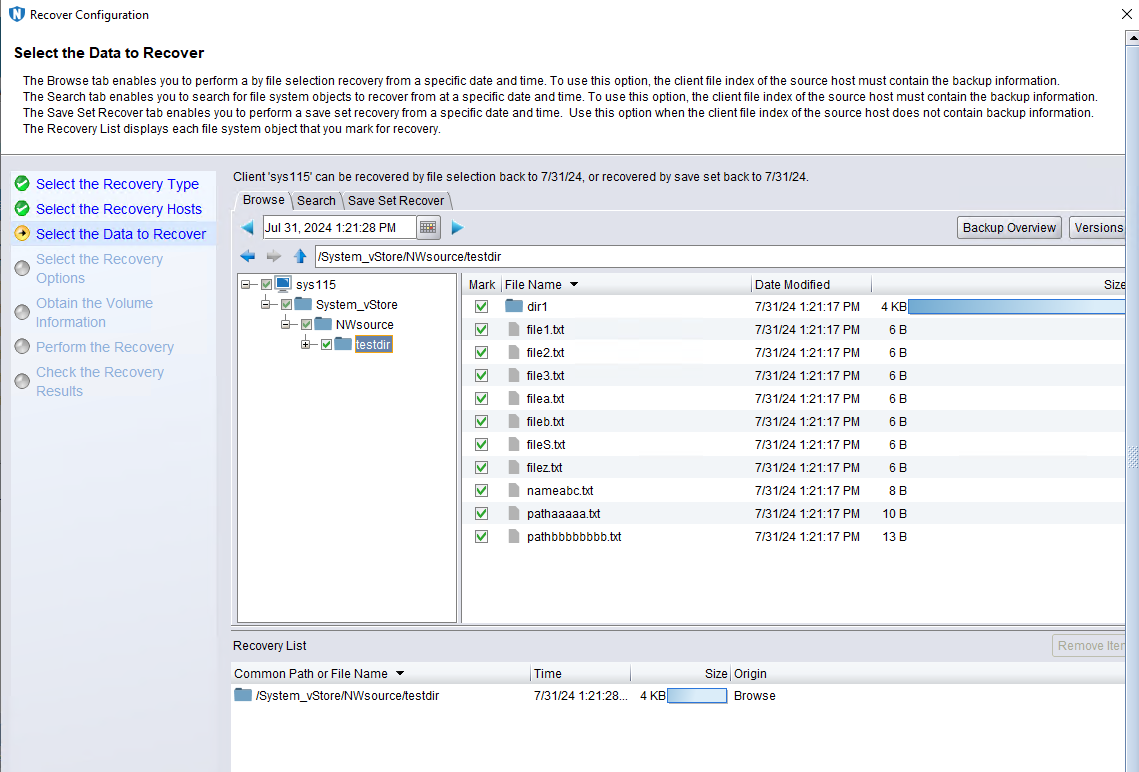The height and width of the screenshot is (772, 1139).
Task: Click the filea.txt file icon
Action: coord(514,399)
